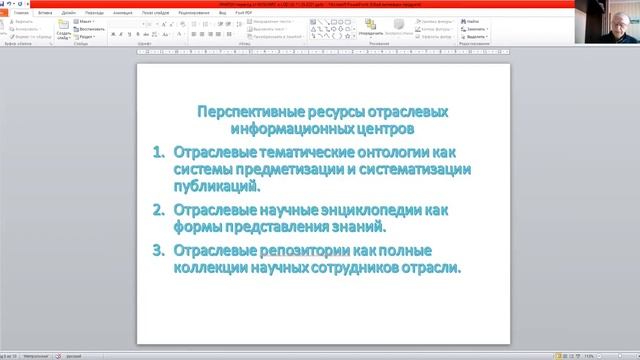640x360 pixels.
Task: Click list item 'Отраслевые научные энциклопедии как'
Action: click(311, 210)
